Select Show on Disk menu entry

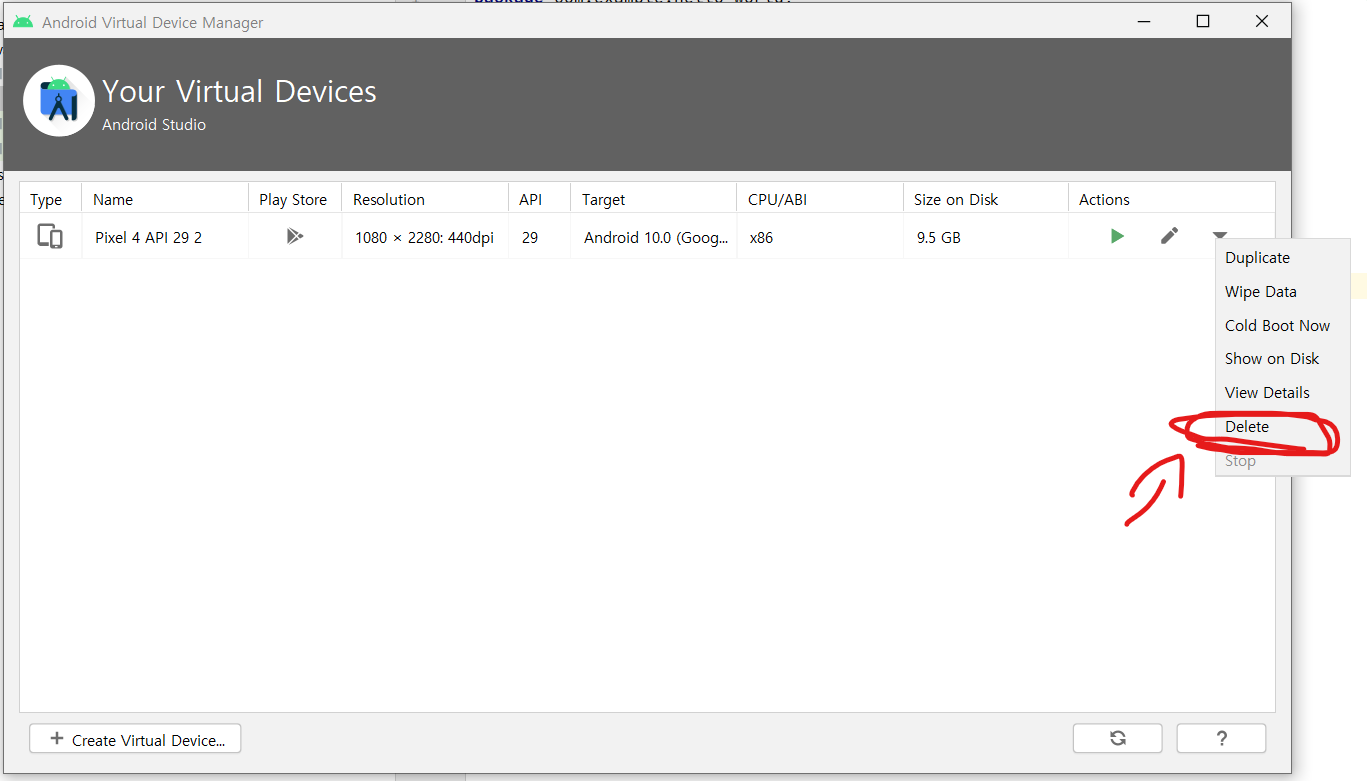click(x=1272, y=358)
